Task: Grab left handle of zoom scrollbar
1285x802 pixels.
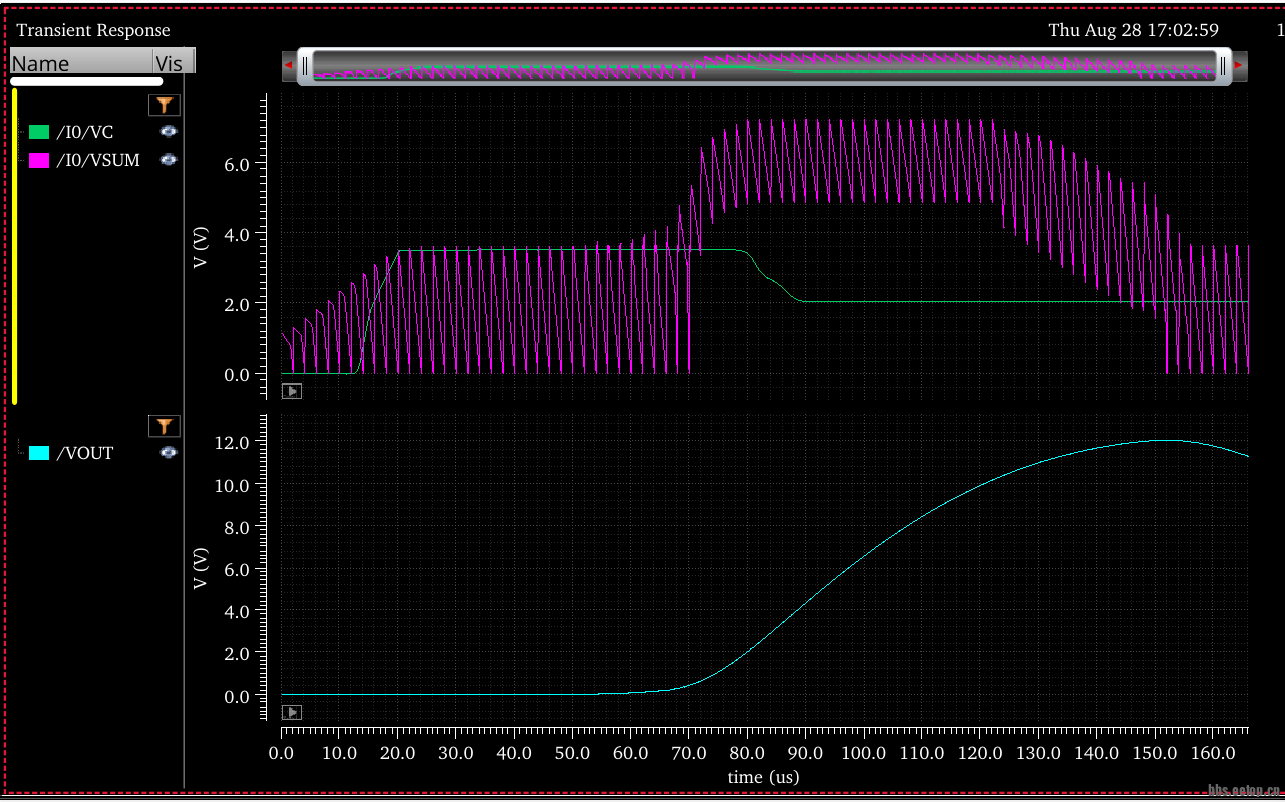Action: tap(306, 66)
